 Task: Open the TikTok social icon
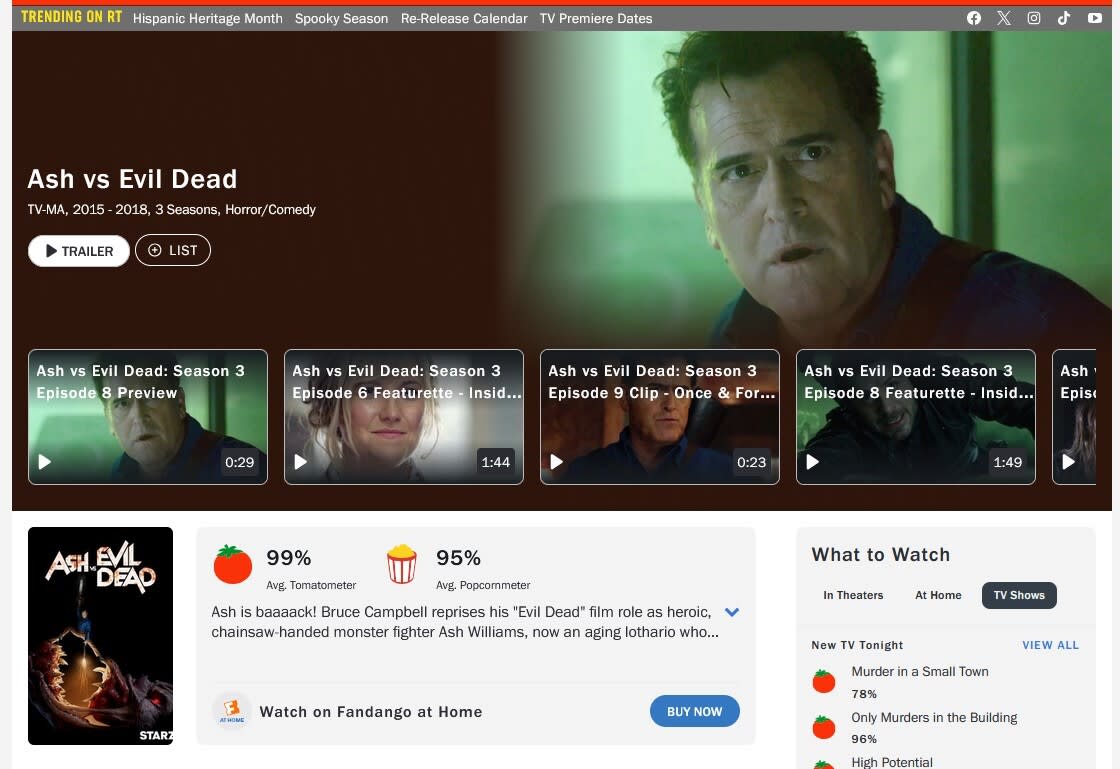tap(1064, 18)
